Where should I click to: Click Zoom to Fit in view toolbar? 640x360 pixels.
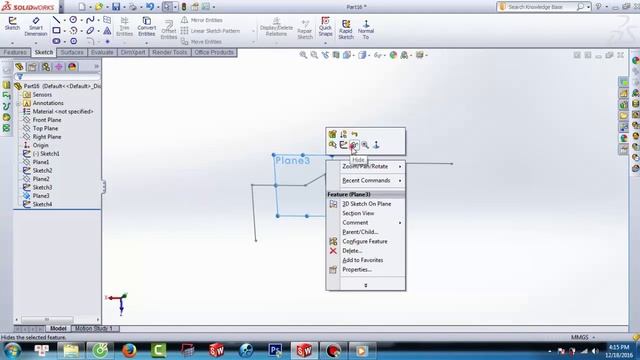(303, 55)
